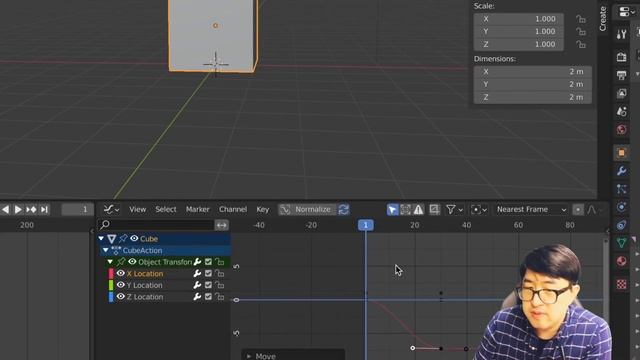The width and height of the screenshot is (640, 360).
Task: Uncheck the Y Location mute checkbox
Action: (x=208, y=285)
